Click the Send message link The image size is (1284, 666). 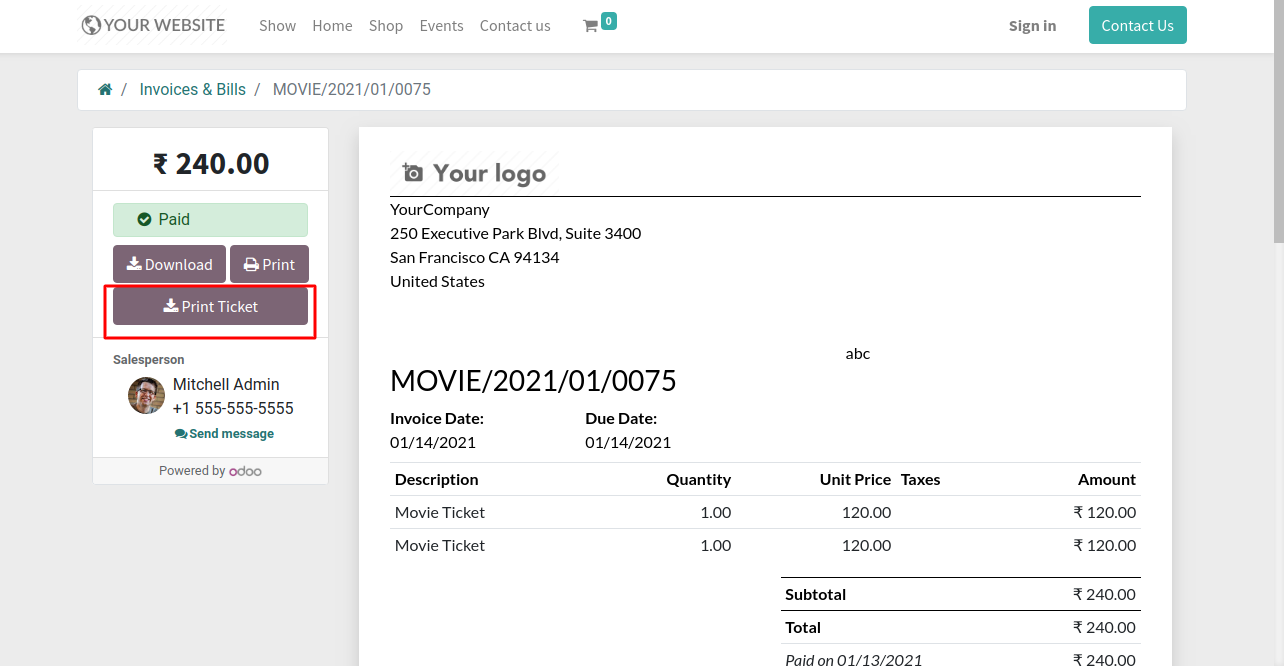[224, 434]
